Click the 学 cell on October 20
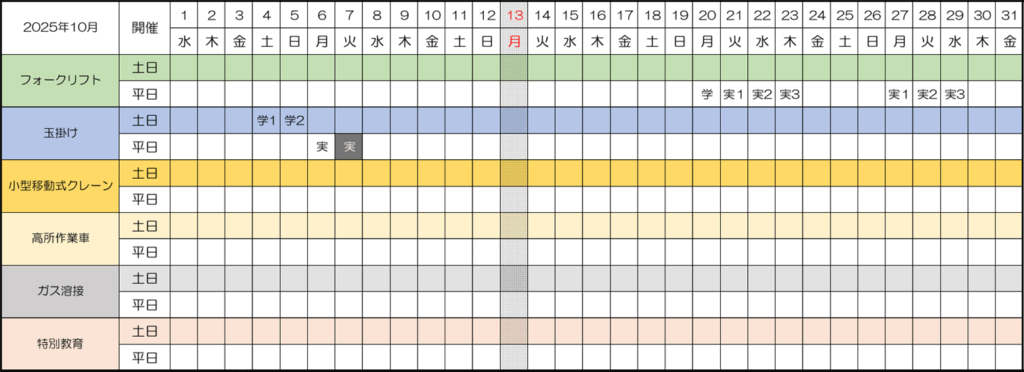Viewport: 1024px width, 372px height. click(707, 94)
